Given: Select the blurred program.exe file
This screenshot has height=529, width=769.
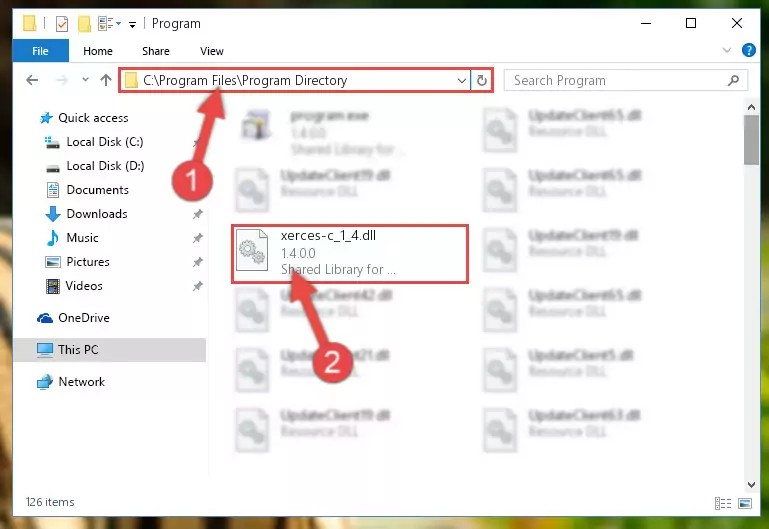Looking at the screenshot, I should pyautogui.click(x=322, y=131).
